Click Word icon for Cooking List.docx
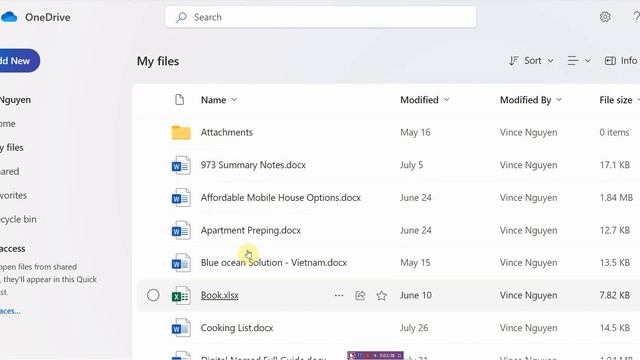The width and height of the screenshot is (640, 360). (181, 328)
